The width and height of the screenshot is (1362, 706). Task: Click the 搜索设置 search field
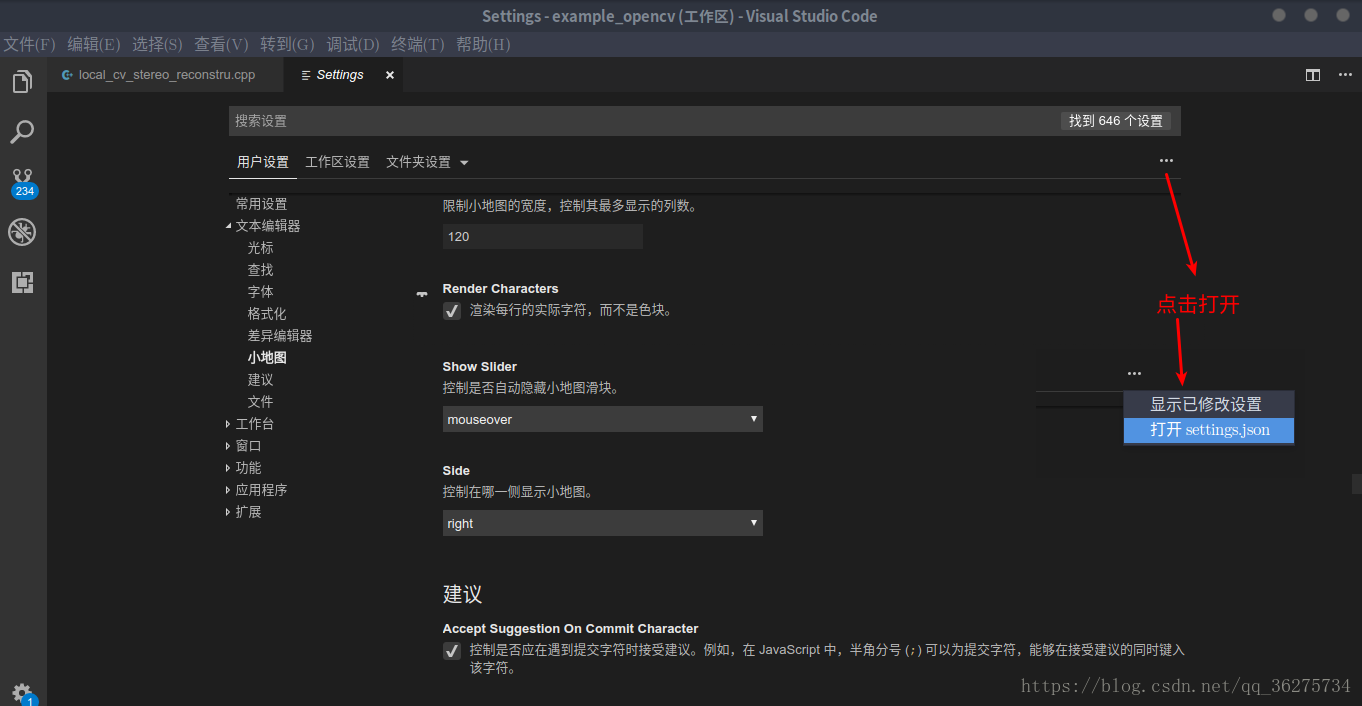click(705, 121)
